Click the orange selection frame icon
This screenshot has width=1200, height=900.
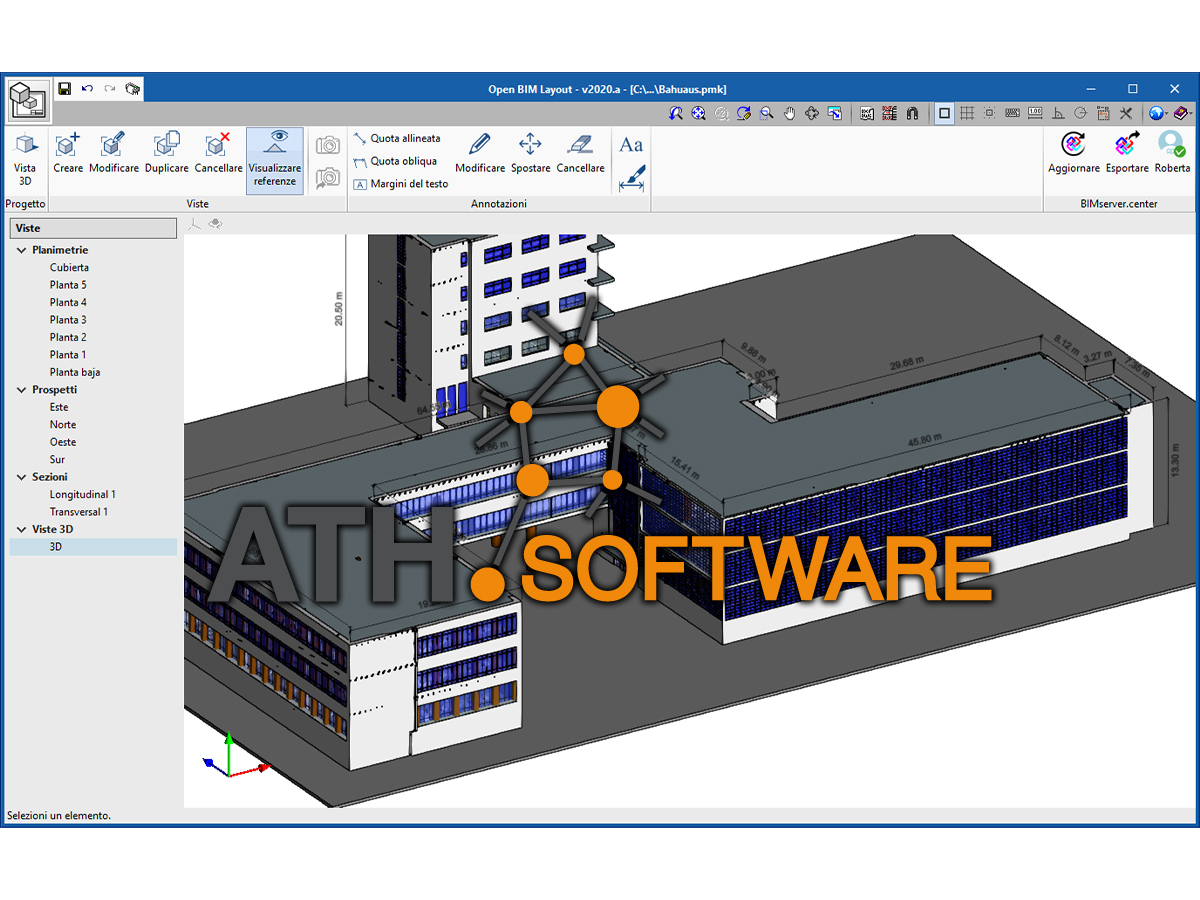coord(1103,114)
